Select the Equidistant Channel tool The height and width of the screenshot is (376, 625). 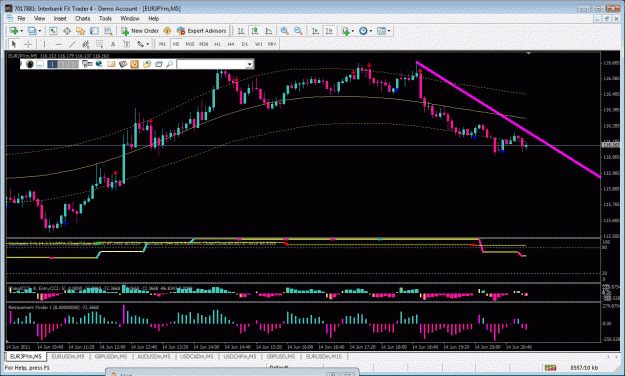[x=85, y=44]
